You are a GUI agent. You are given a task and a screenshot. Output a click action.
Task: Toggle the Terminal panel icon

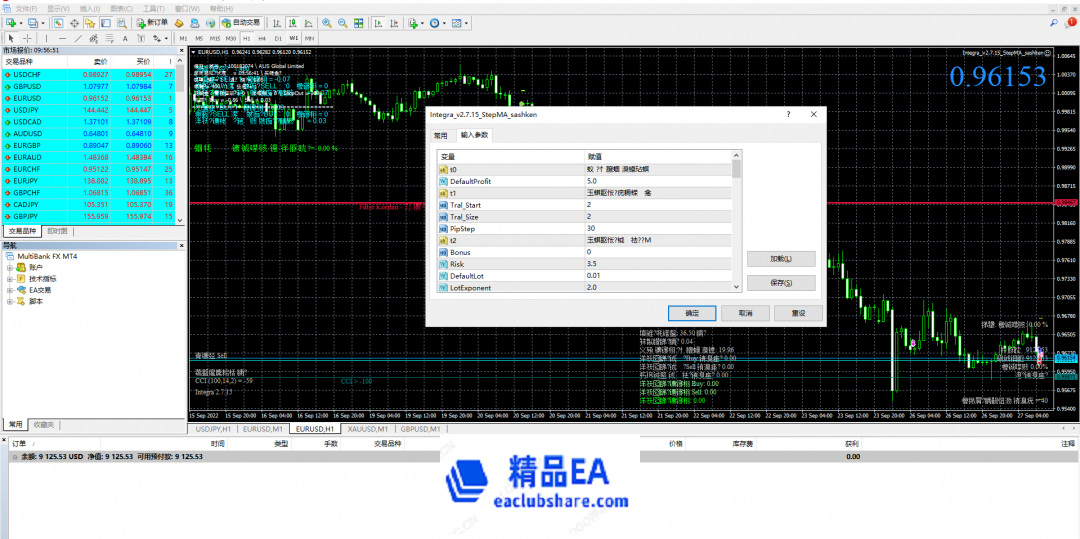[105, 23]
